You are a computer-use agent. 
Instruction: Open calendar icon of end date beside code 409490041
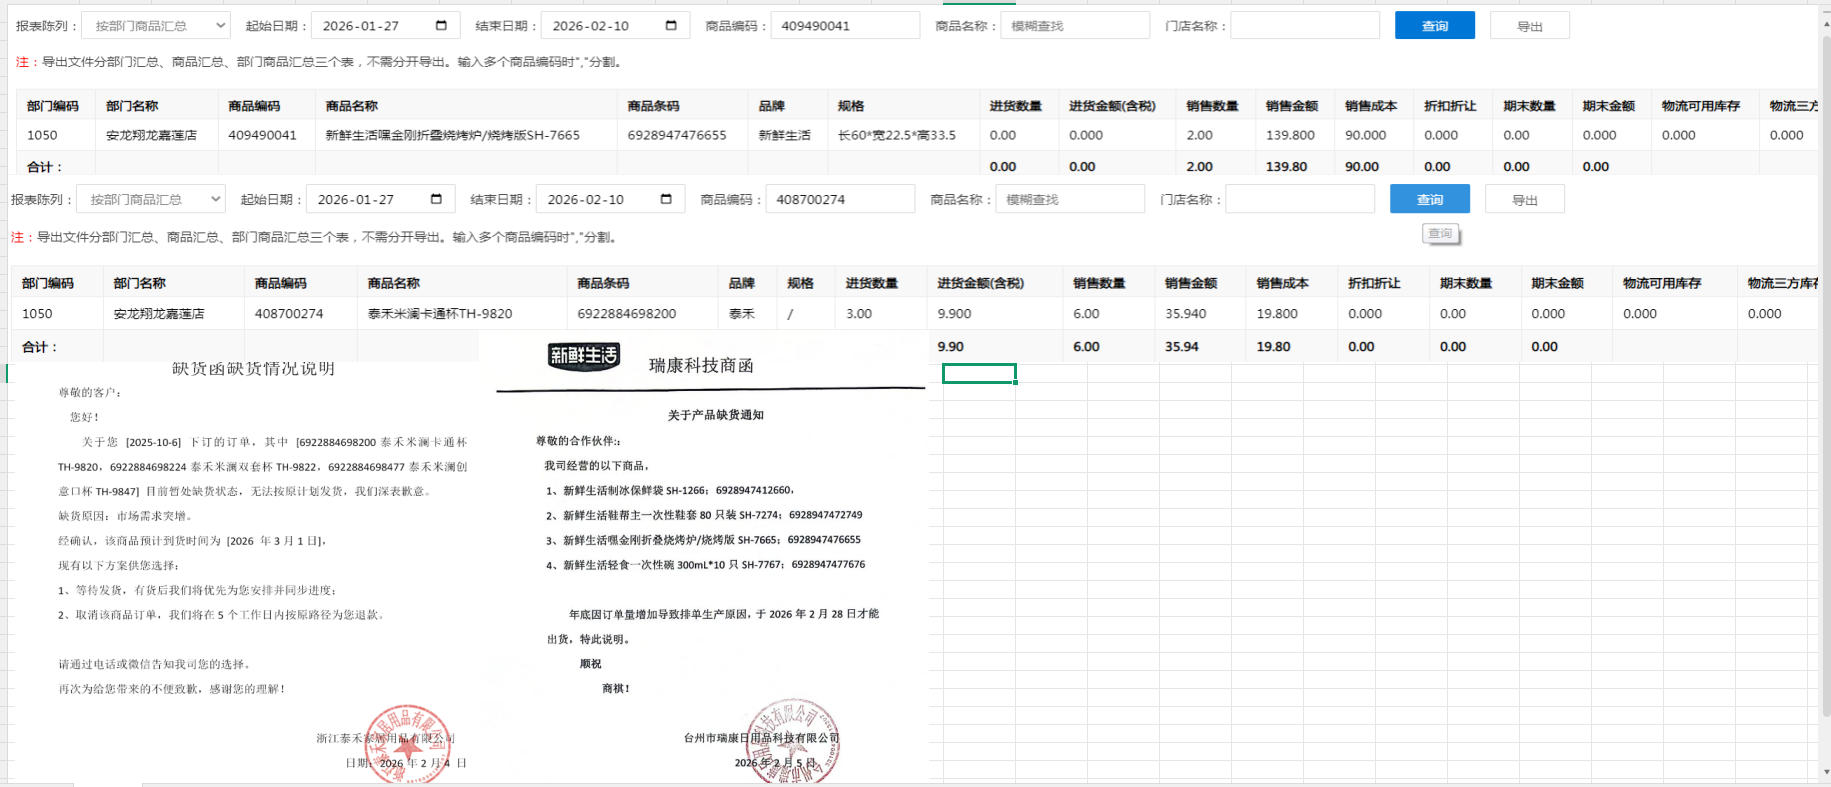[671, 25]
